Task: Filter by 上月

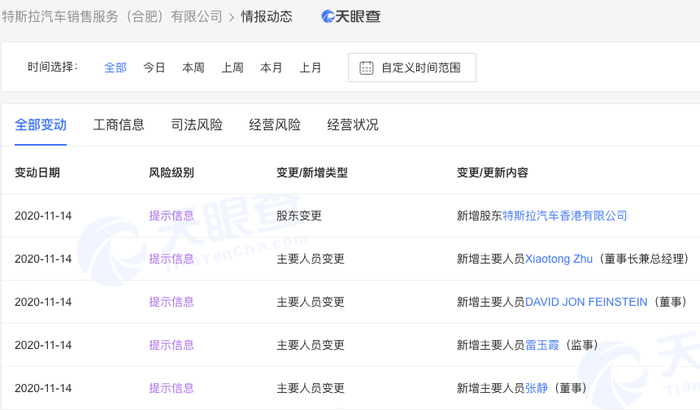Action: tap(310, 68)
